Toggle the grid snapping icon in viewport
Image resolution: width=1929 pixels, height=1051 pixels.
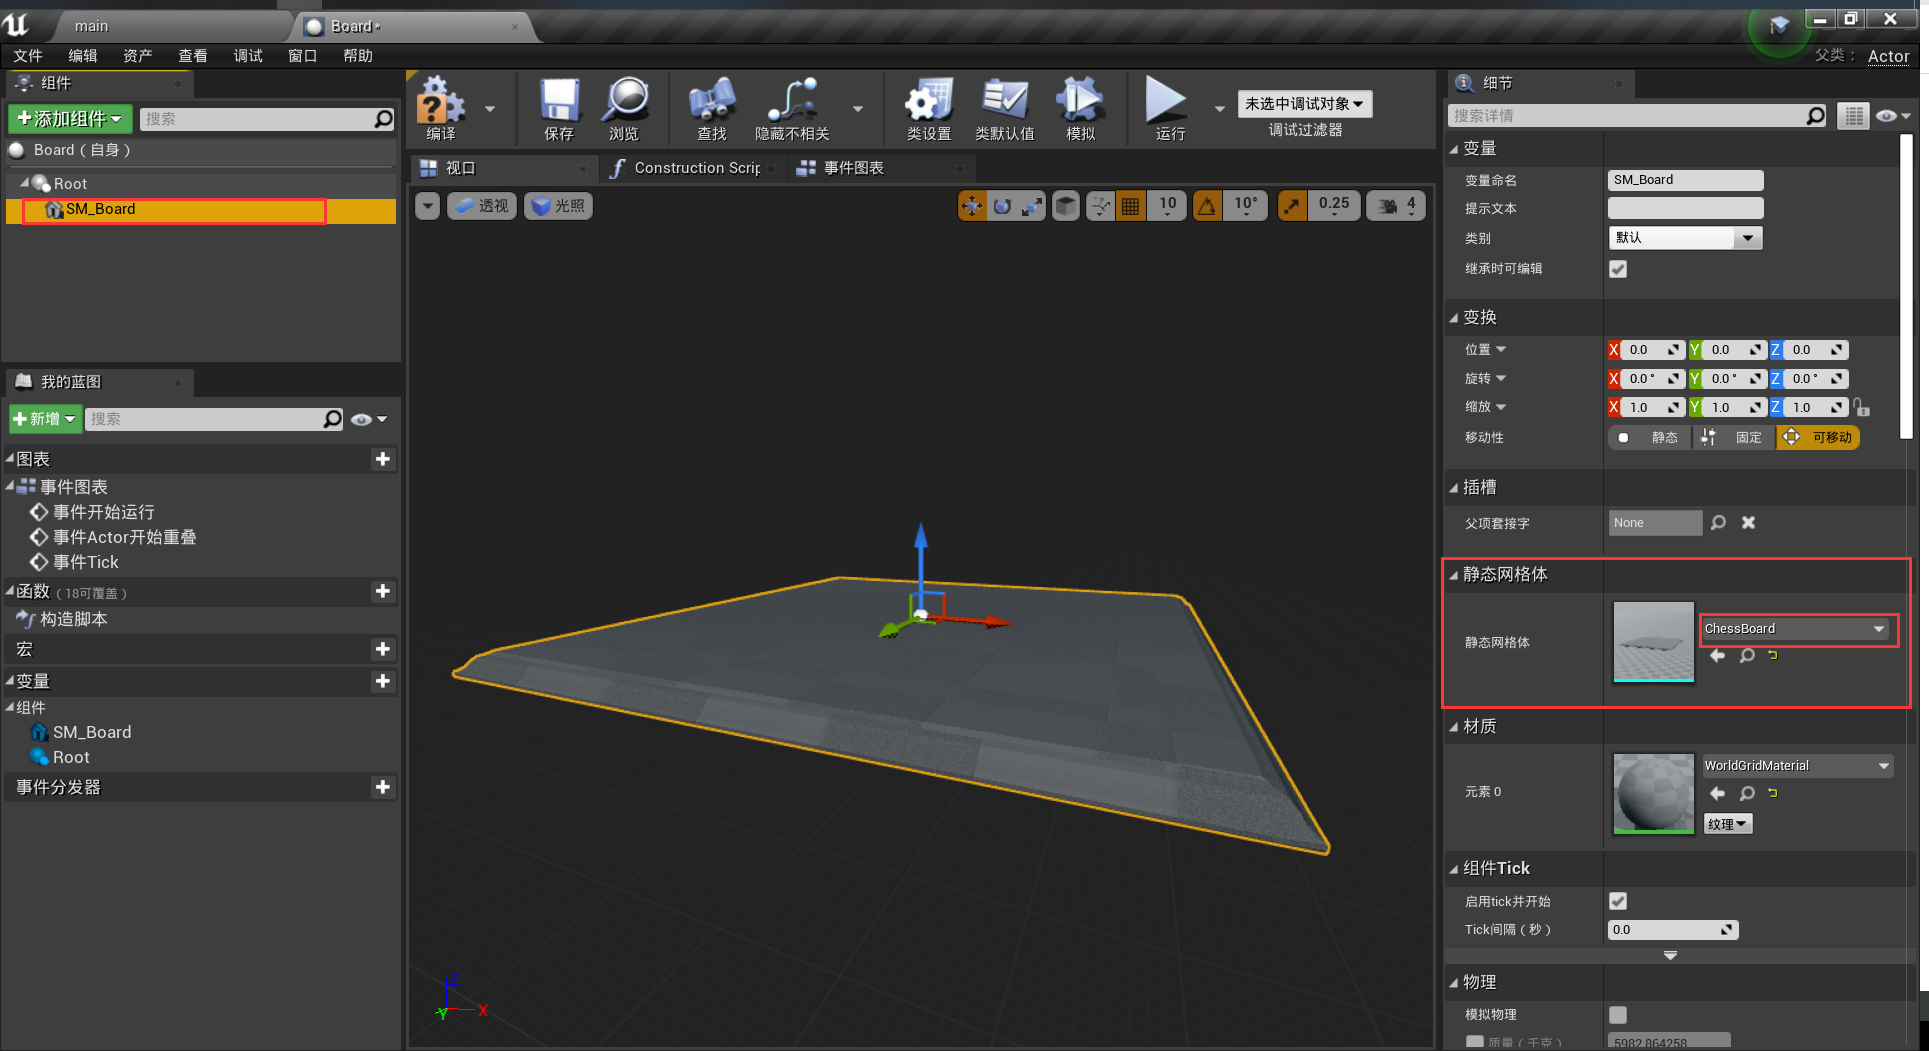(1130, 206)
